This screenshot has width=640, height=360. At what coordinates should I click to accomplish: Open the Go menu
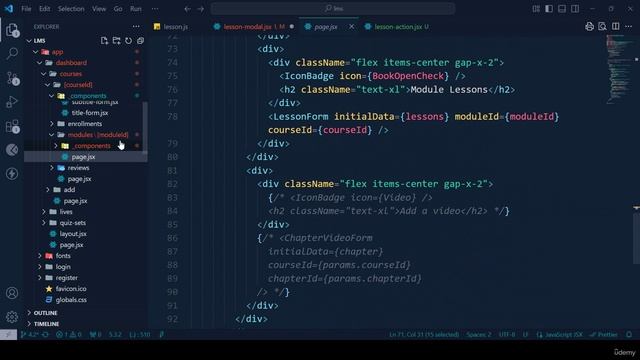coord(118,9)
